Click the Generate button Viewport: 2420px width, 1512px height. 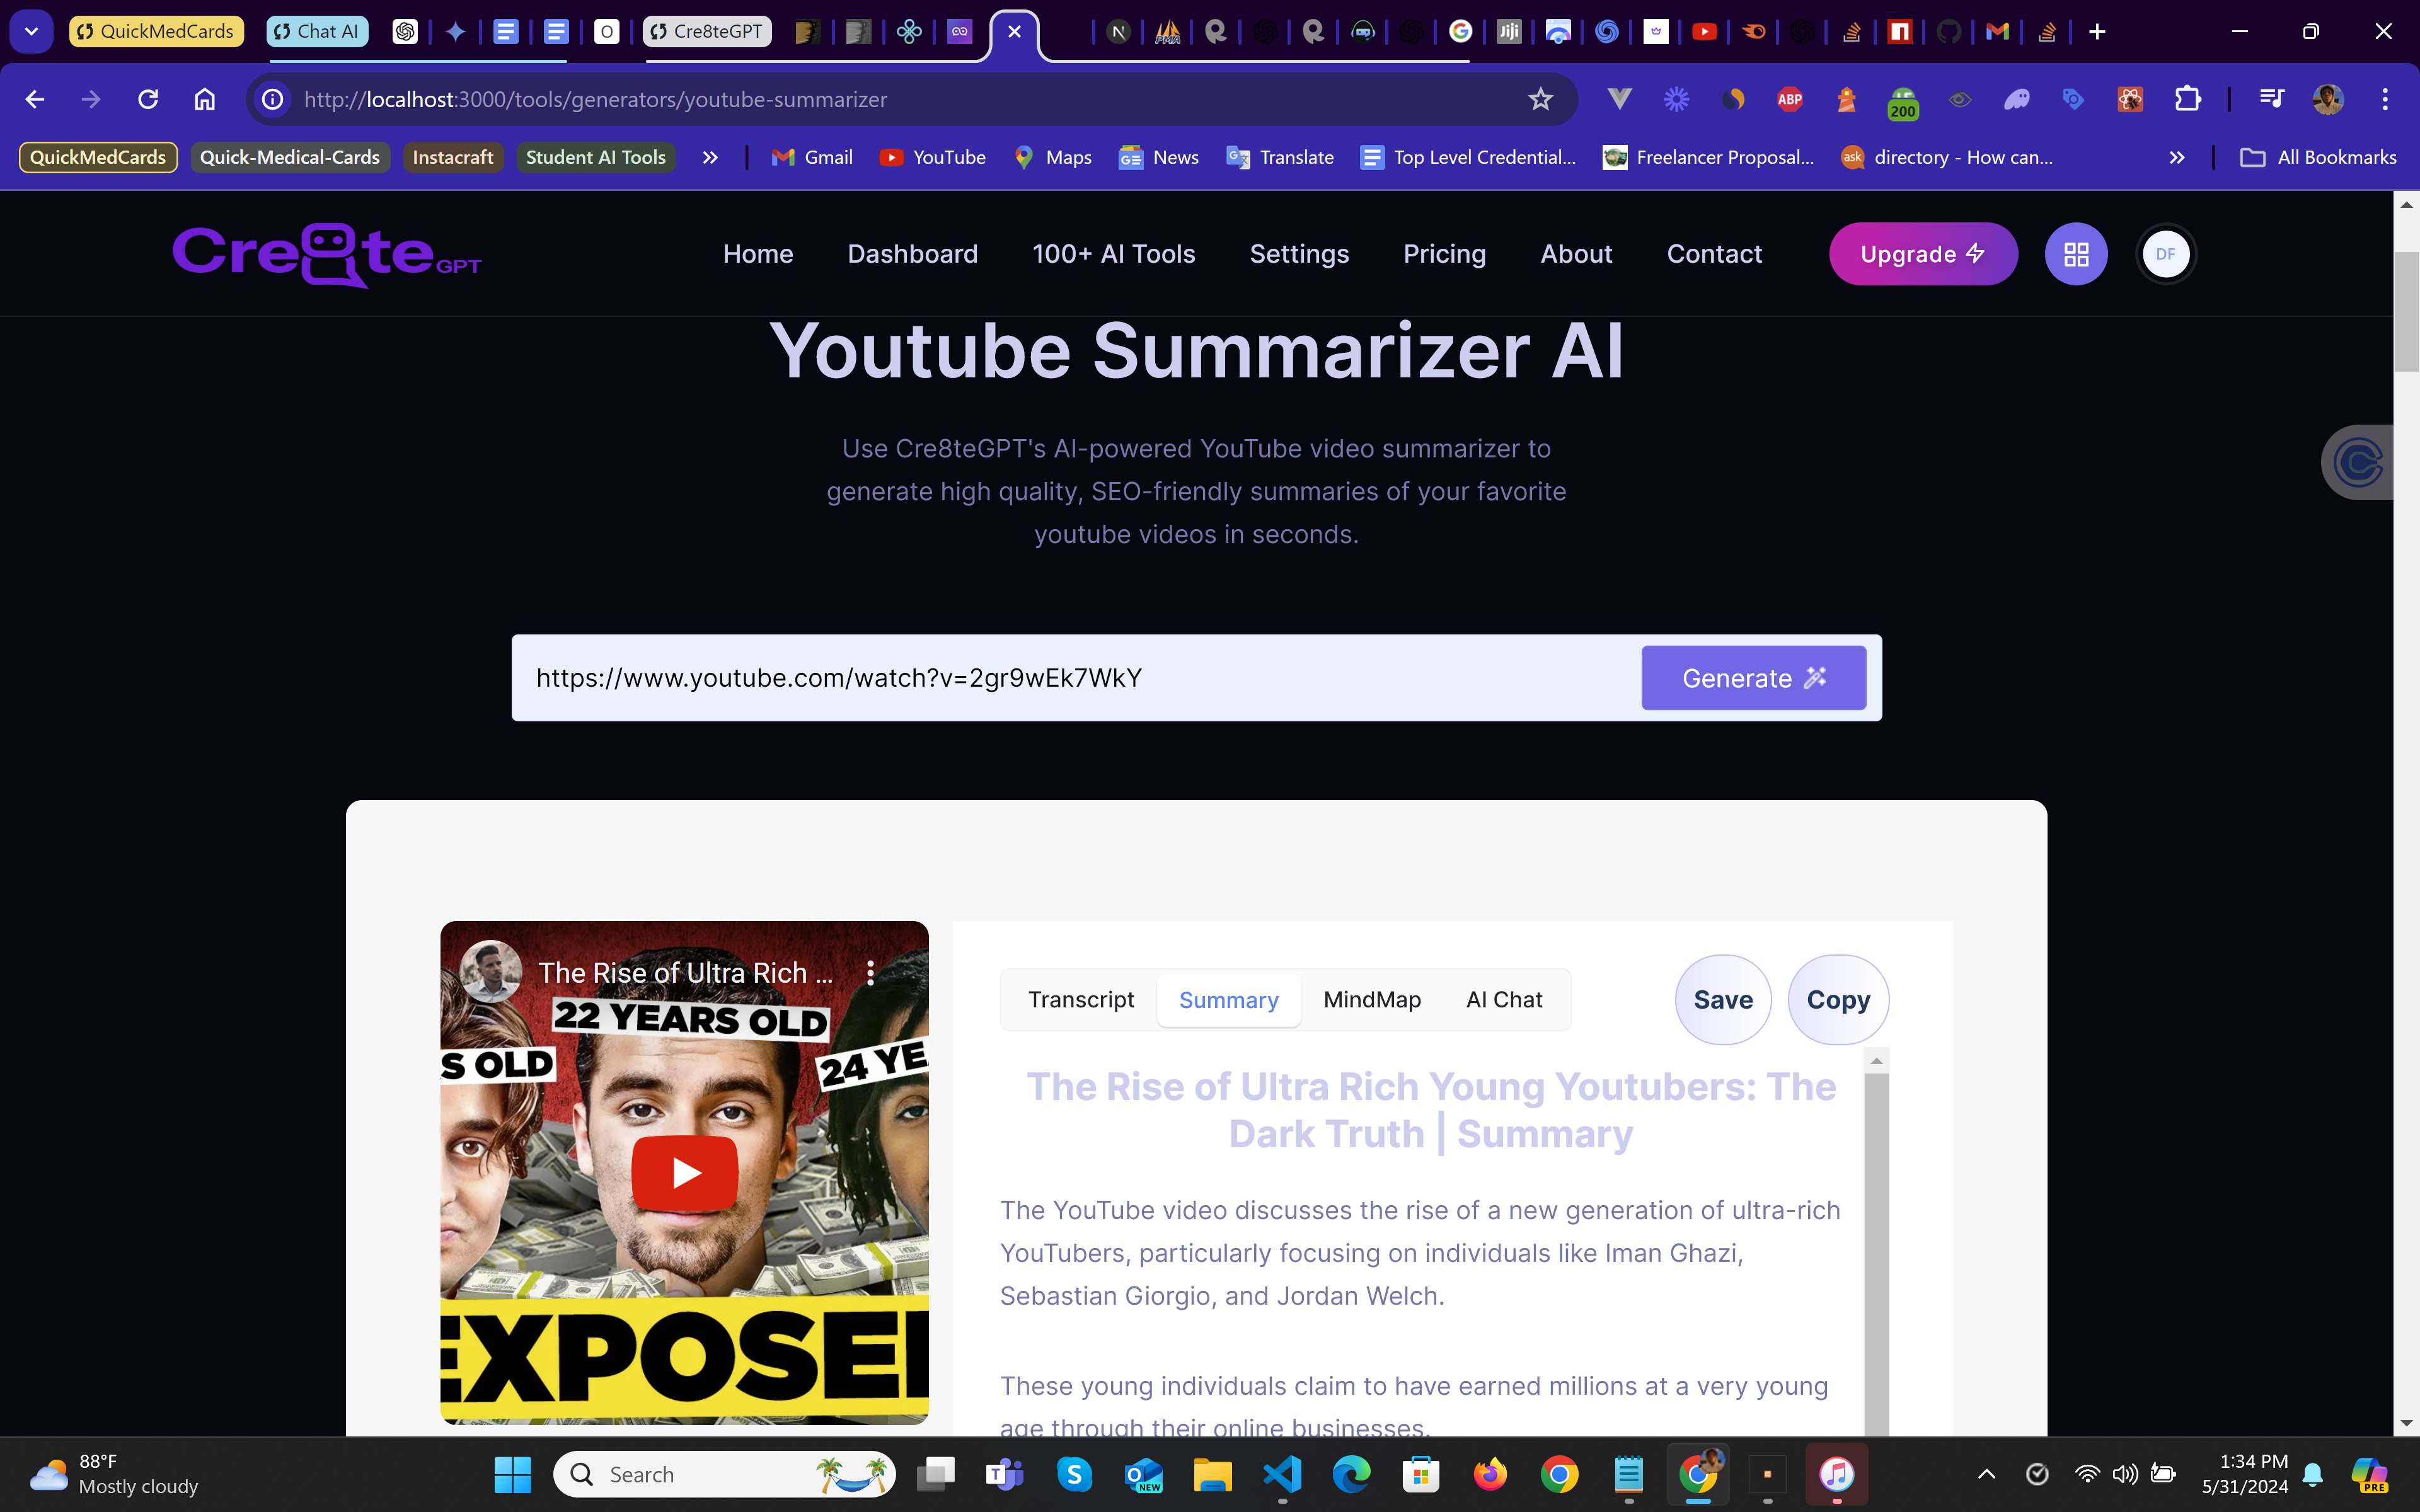[x=1753, y=678]
